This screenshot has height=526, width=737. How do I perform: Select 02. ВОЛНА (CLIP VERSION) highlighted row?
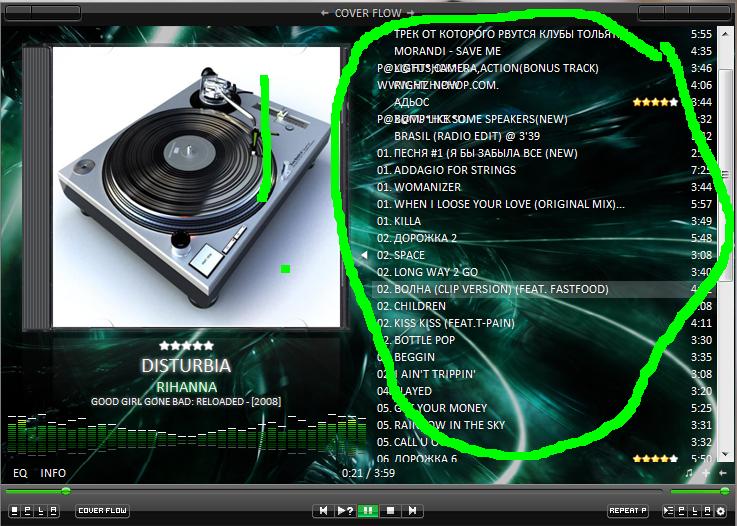tap(544, 289)
